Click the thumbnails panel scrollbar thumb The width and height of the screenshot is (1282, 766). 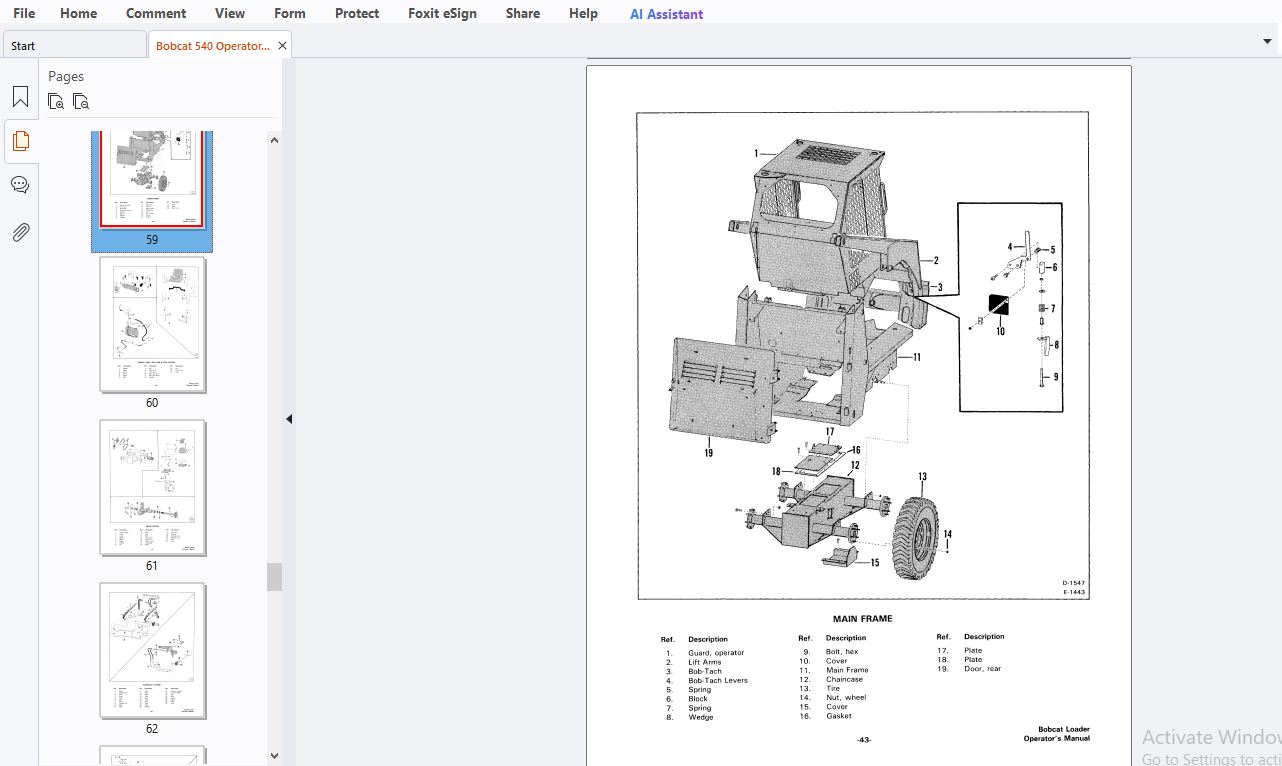point(274,577)
